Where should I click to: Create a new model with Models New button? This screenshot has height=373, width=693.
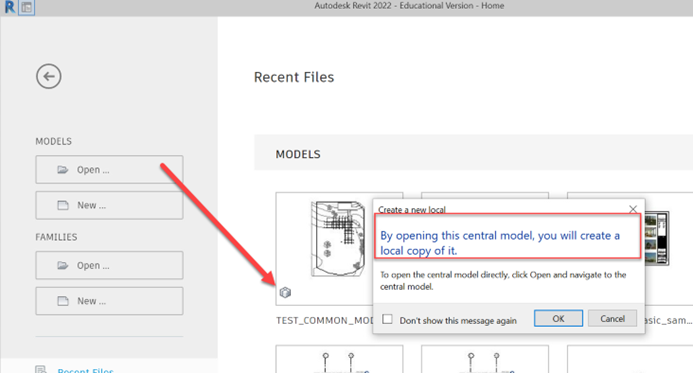coord(109,205)
